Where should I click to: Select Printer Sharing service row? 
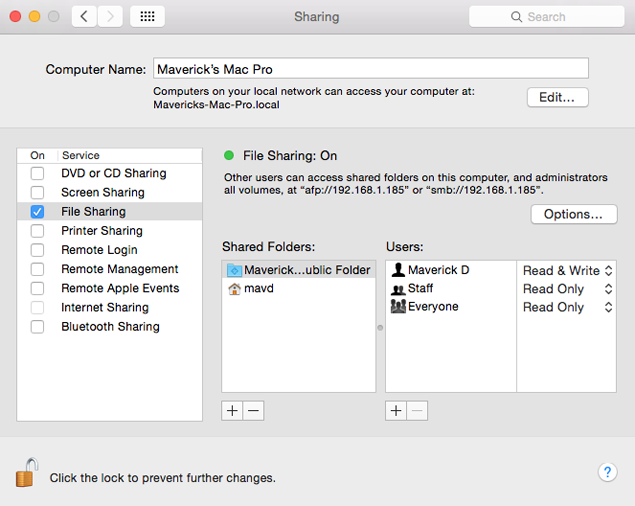[x=109, y=231]
